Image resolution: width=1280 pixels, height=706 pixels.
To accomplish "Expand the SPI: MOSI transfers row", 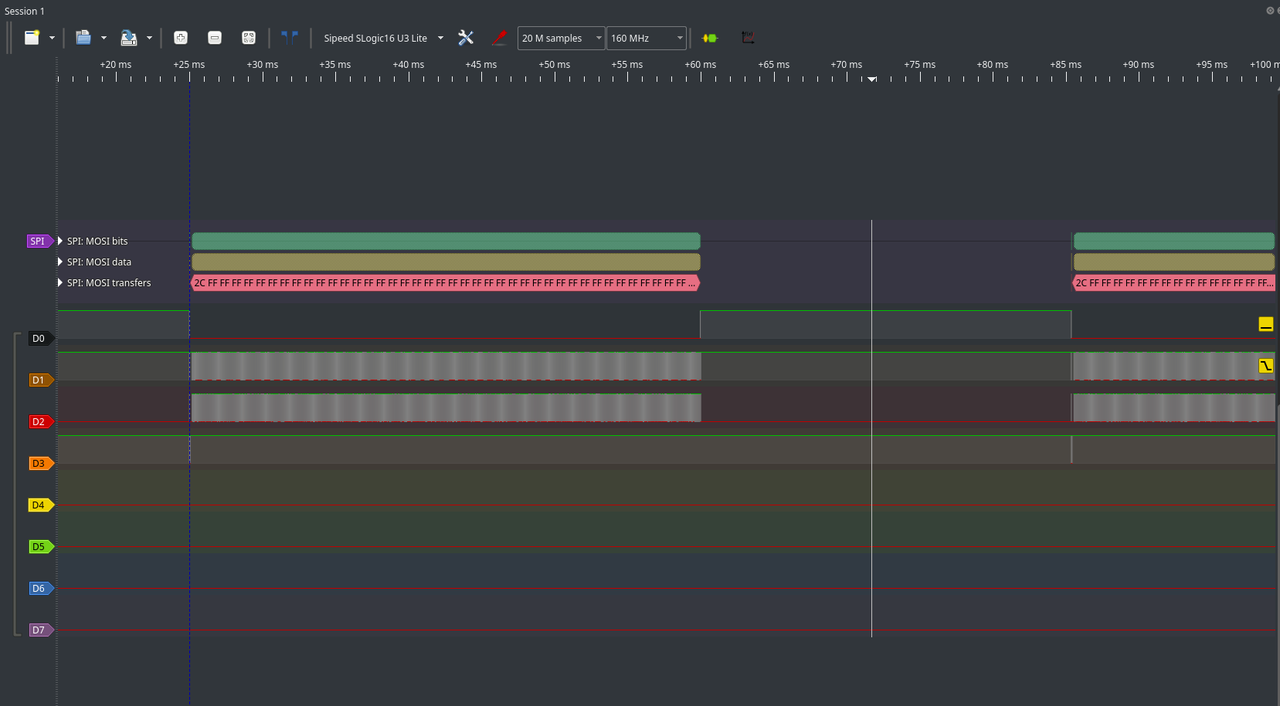I will [x=60, y=283].
